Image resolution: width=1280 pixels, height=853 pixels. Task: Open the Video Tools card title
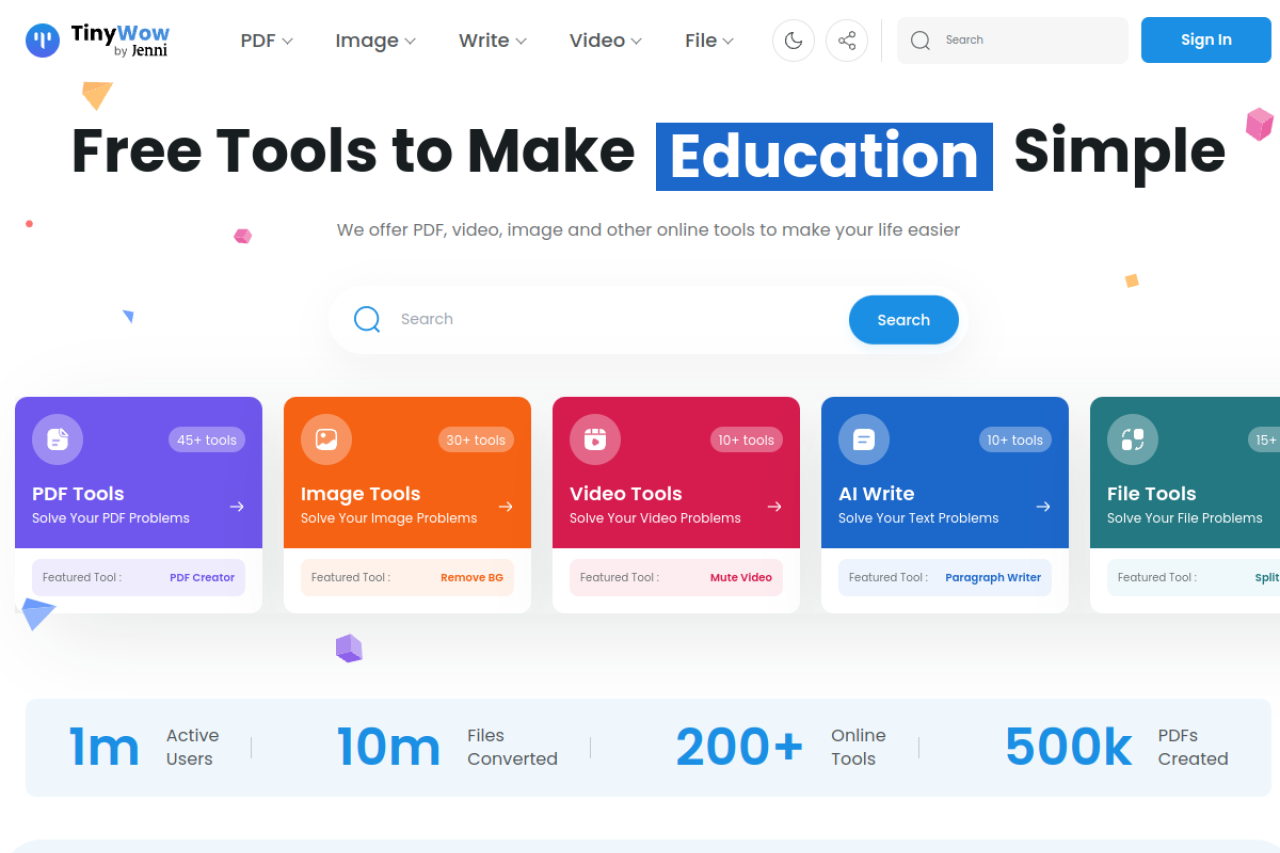pyautogui.click(x=626, y=494)
